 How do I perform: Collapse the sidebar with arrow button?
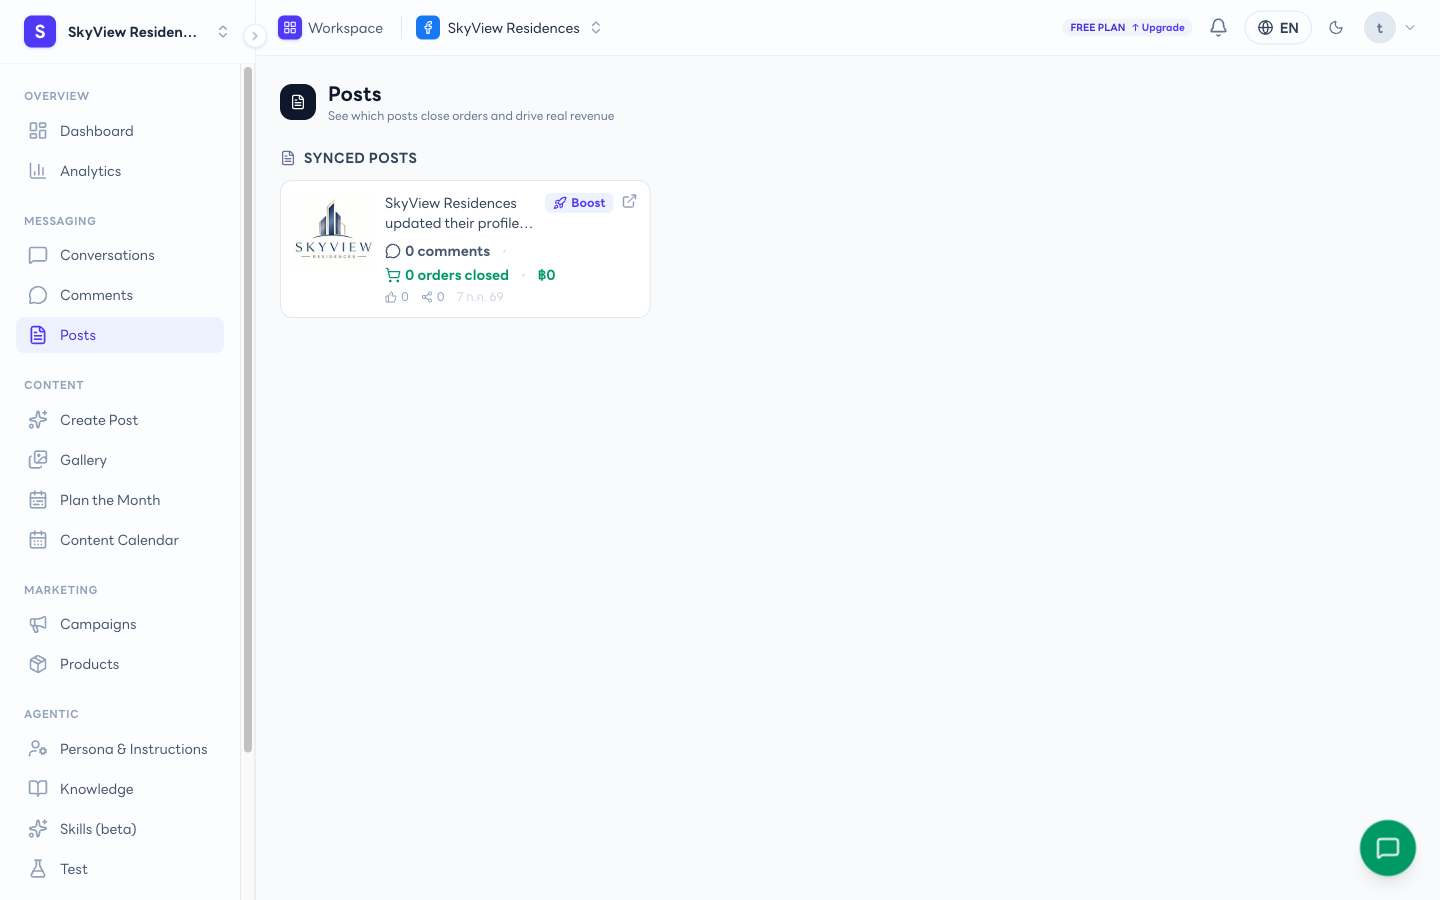255,36
